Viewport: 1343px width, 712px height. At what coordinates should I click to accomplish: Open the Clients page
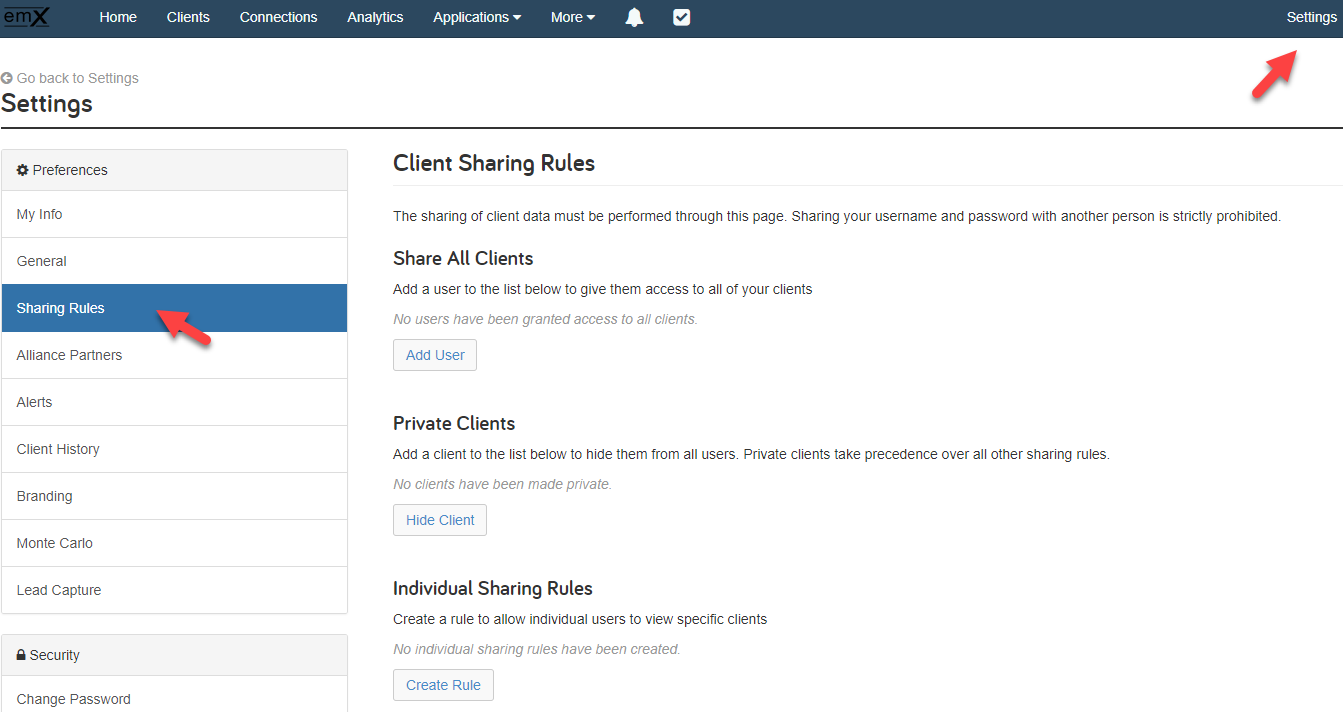click(188, 17)
